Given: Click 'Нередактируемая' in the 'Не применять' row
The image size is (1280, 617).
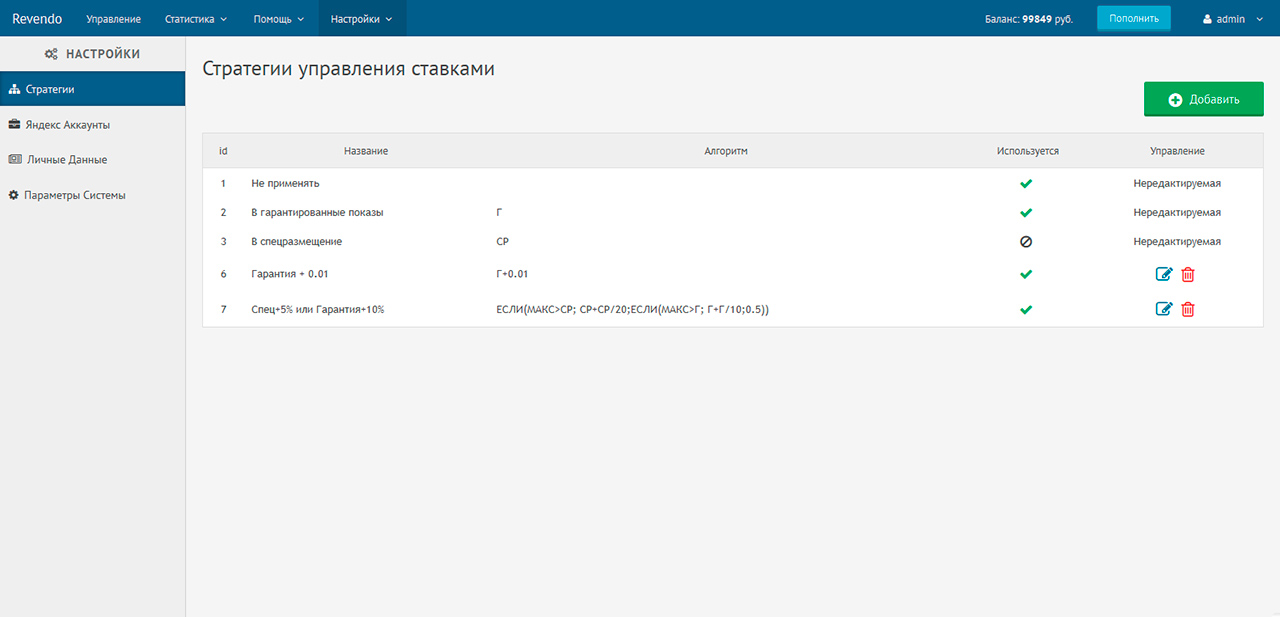Looking at the screenshot, I should [x=1177, y=184].
